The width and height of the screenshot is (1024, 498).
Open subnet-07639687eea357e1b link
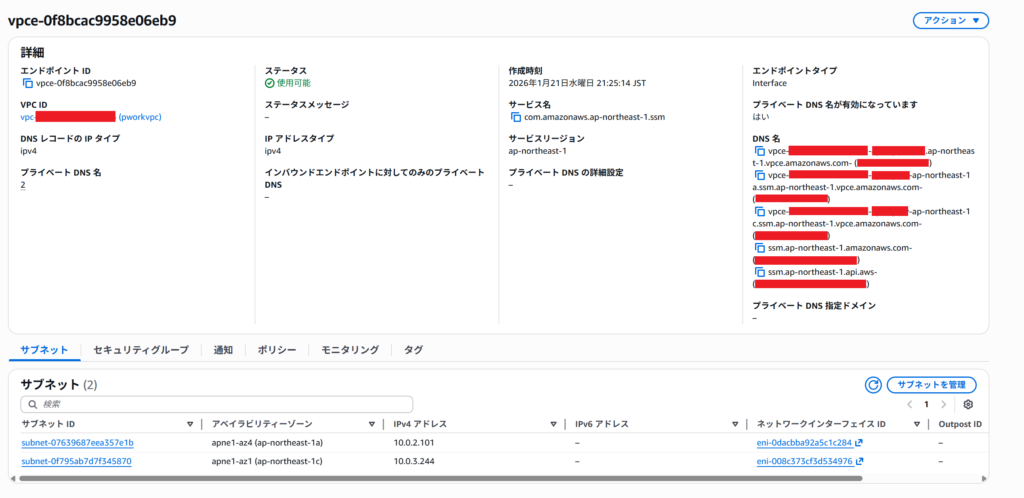(x=77, y=443)
